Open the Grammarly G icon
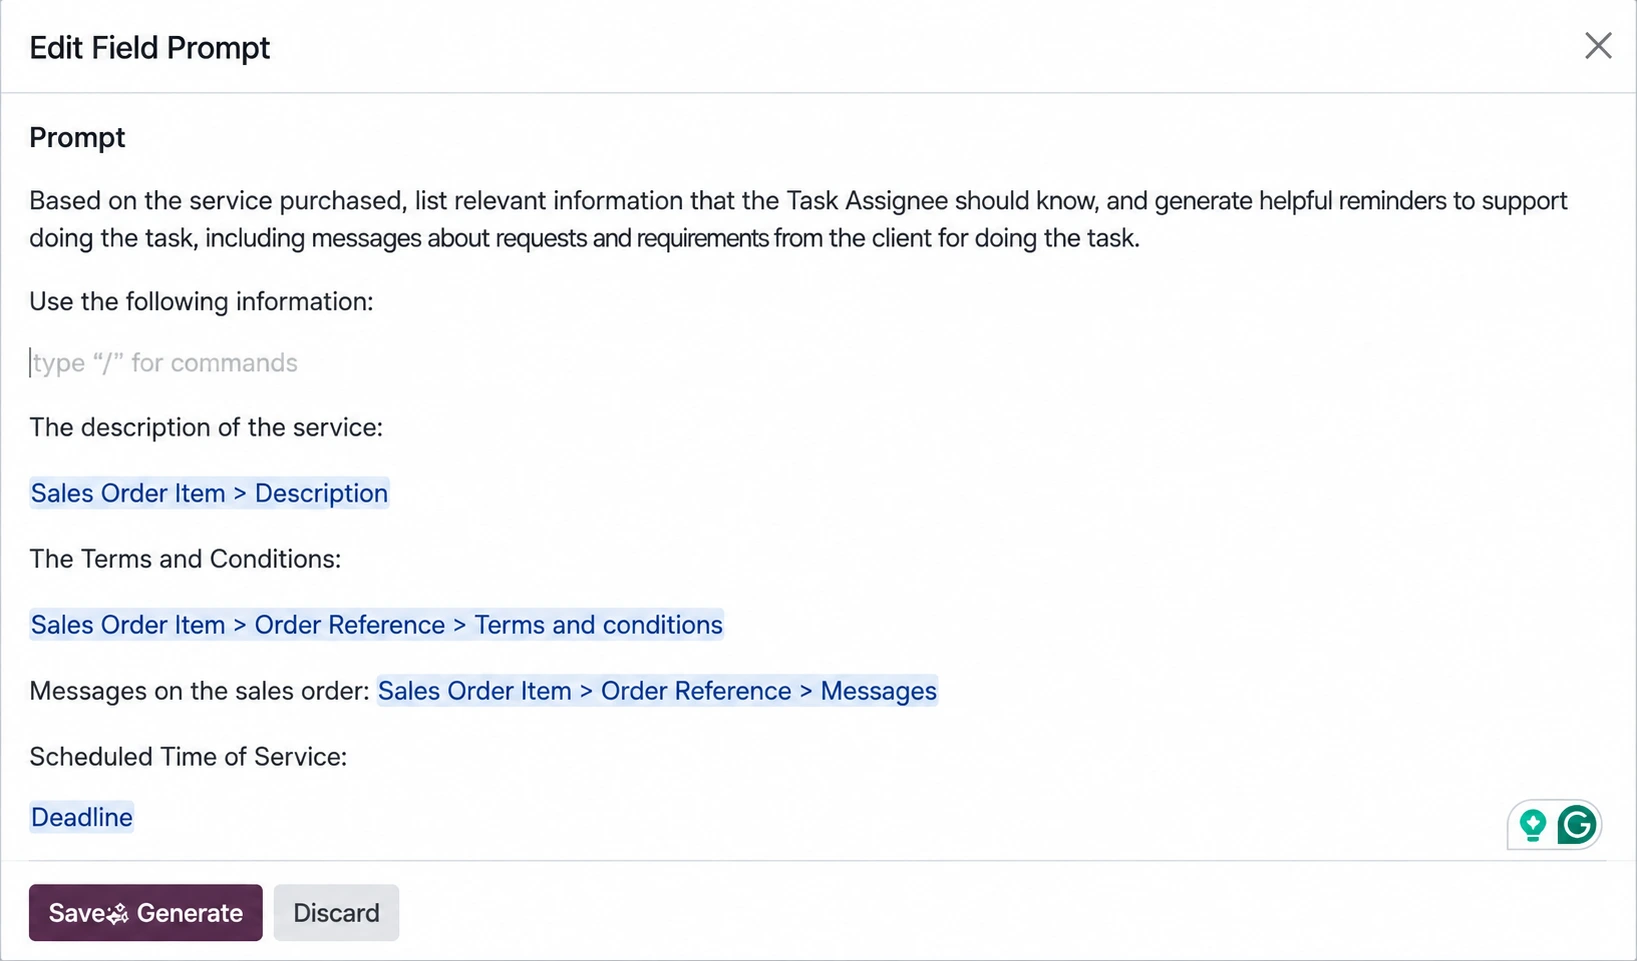 coord(1577,825)
